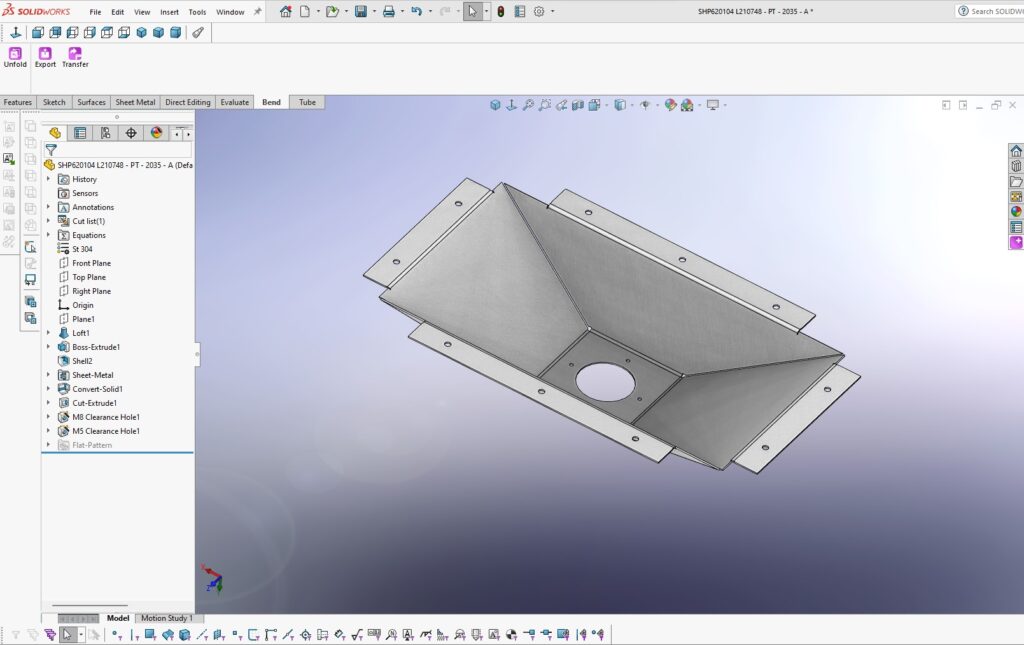
Task: Expand the Flat-Pattern node
Action: click(x=48, y=445)
